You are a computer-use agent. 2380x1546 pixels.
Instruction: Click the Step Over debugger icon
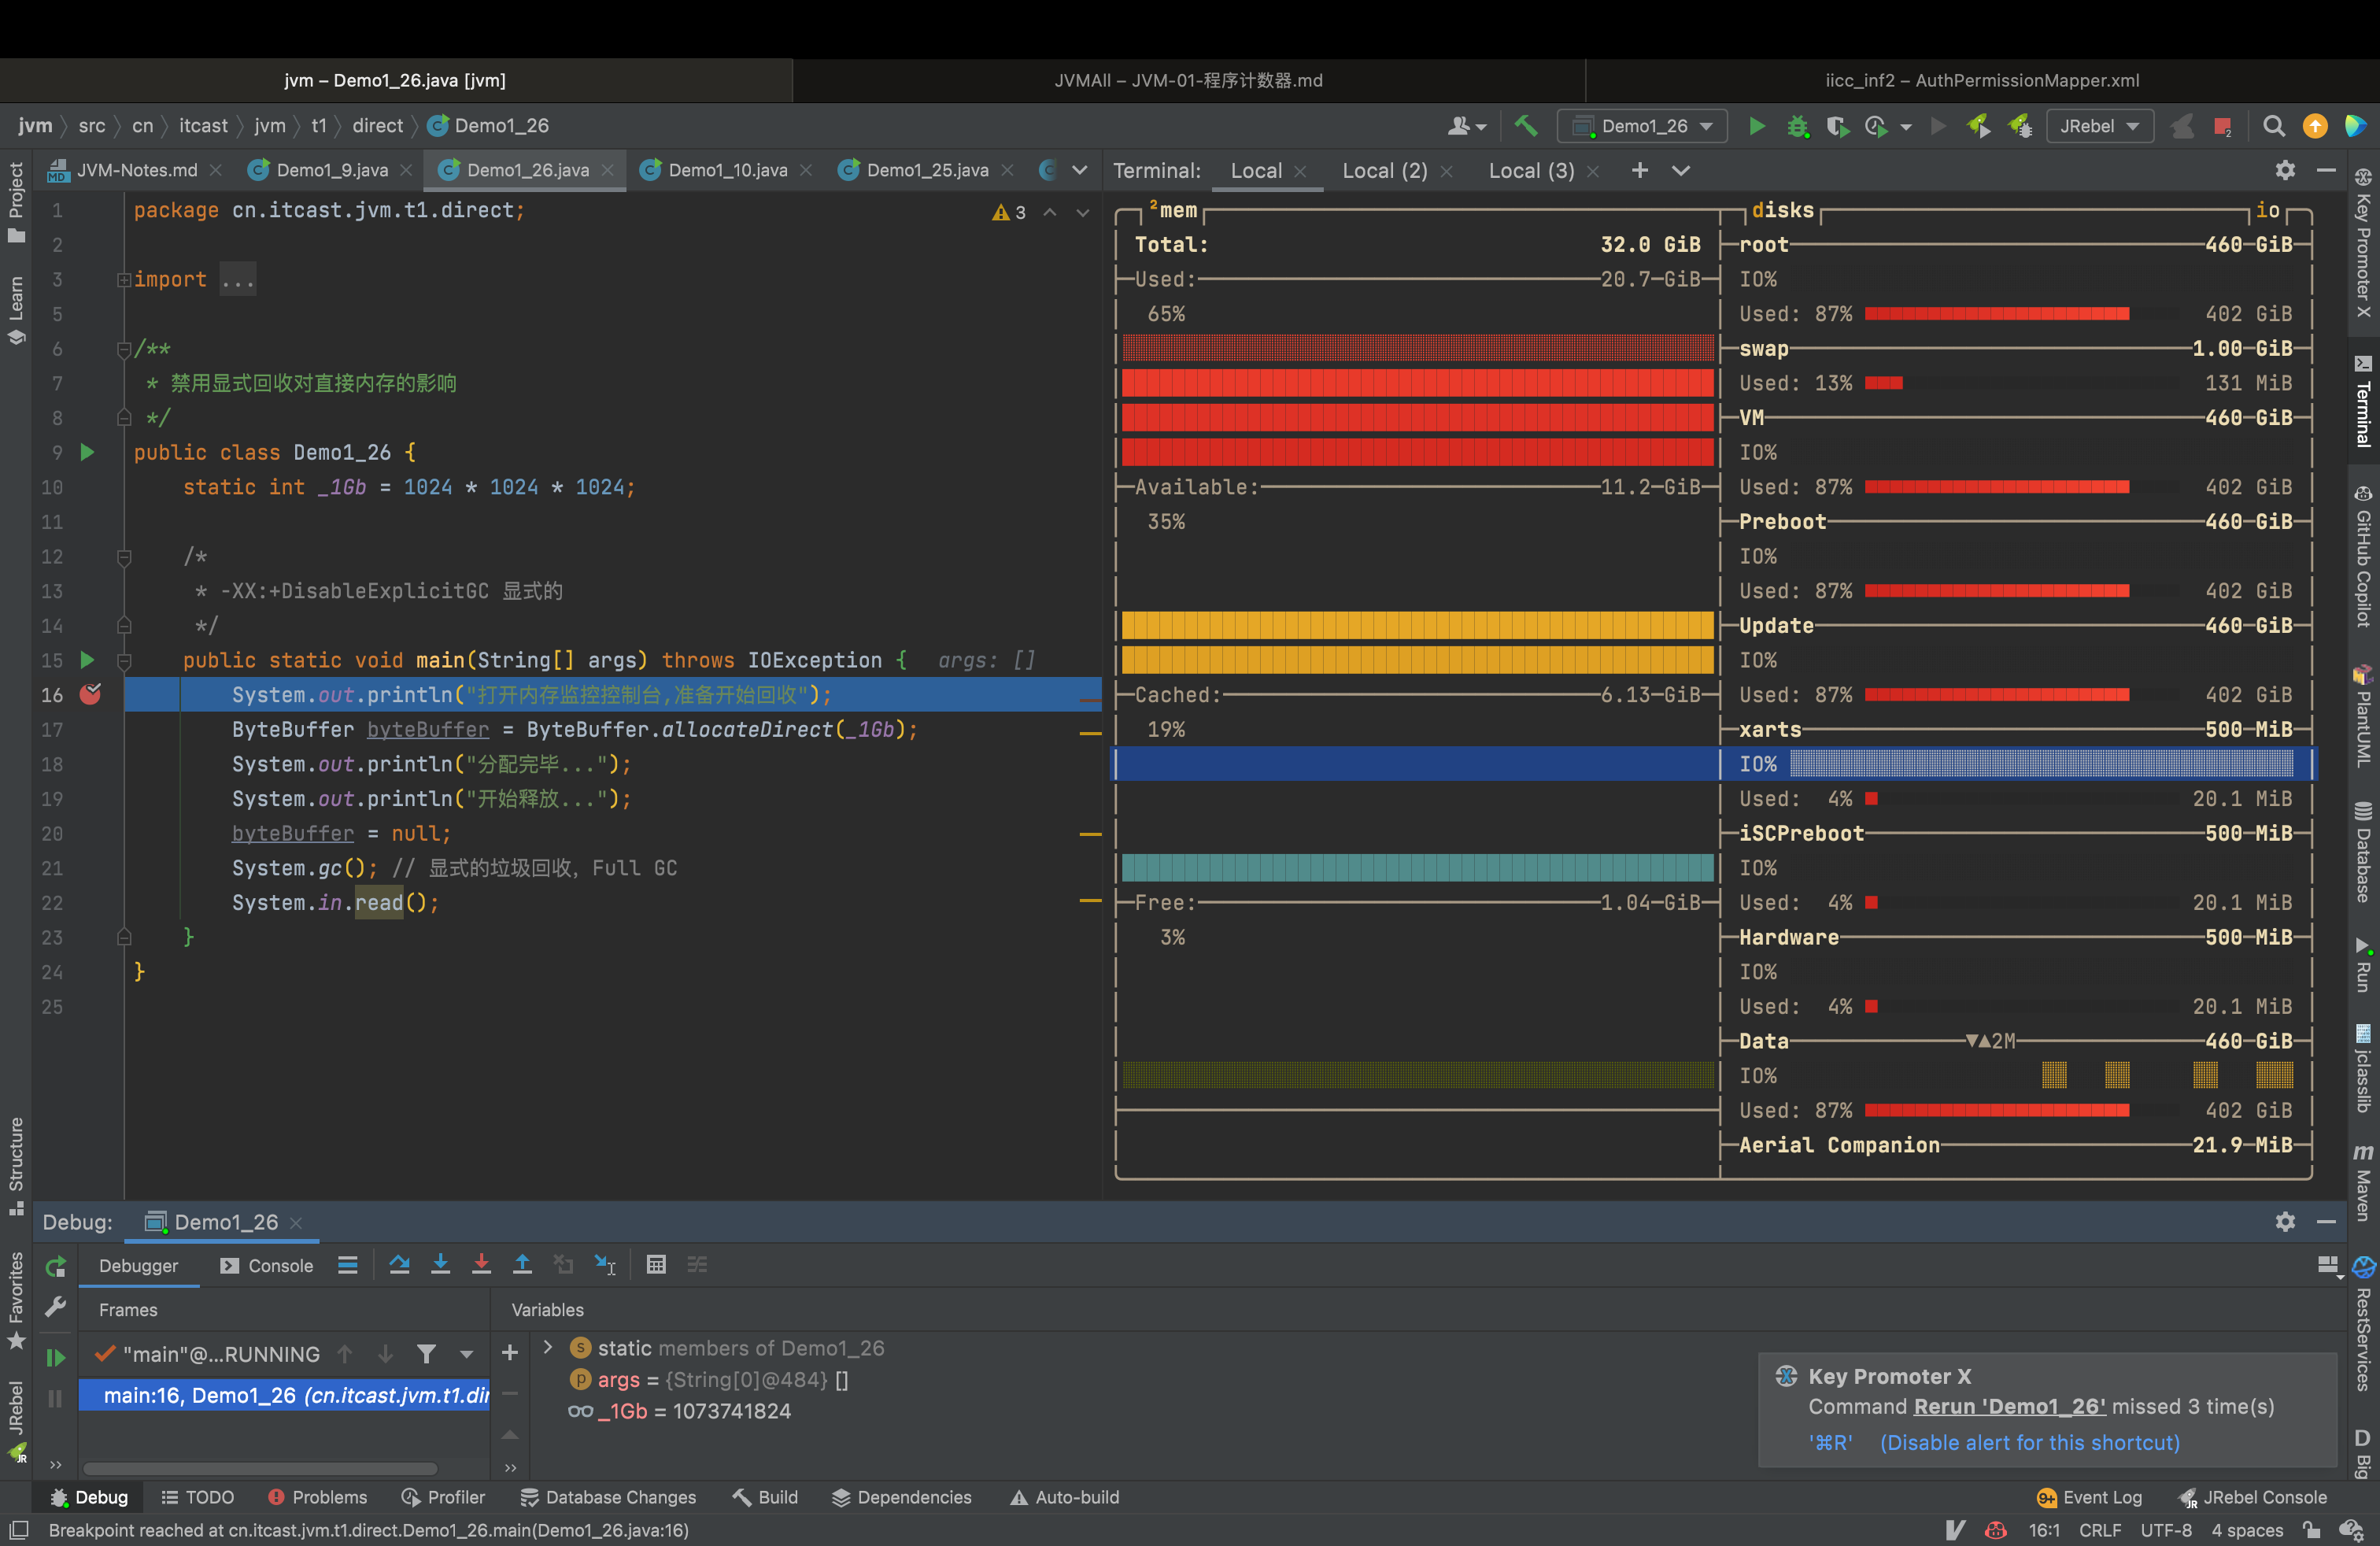399,1265
